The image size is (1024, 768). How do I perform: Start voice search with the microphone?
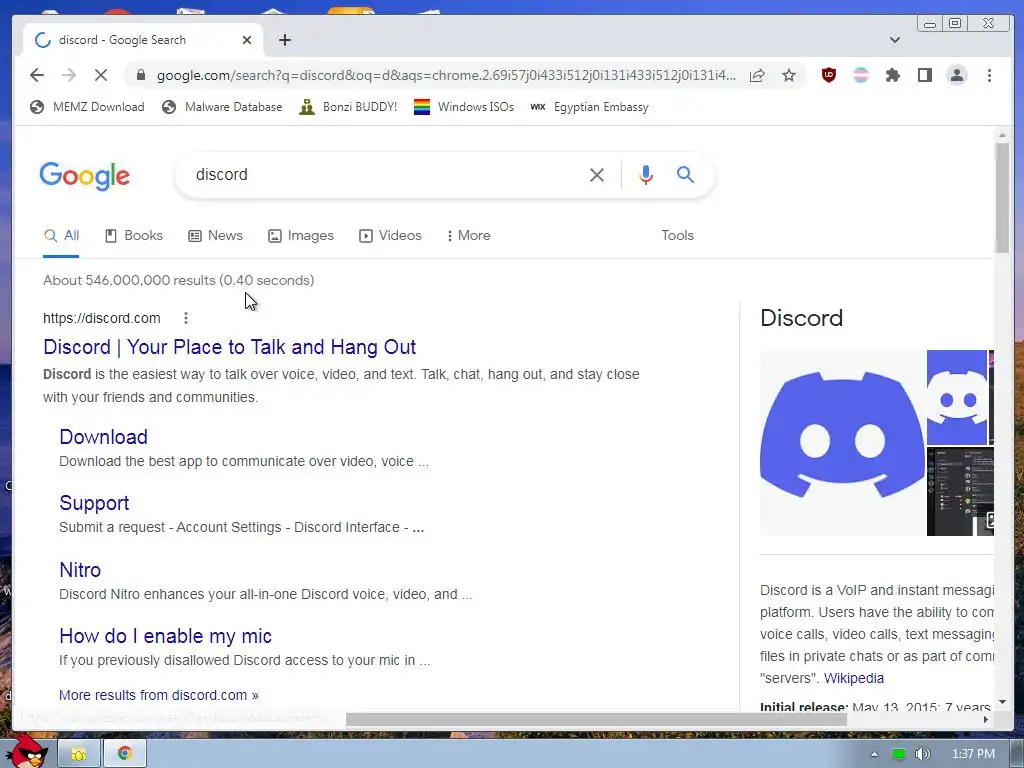(646, 174)
